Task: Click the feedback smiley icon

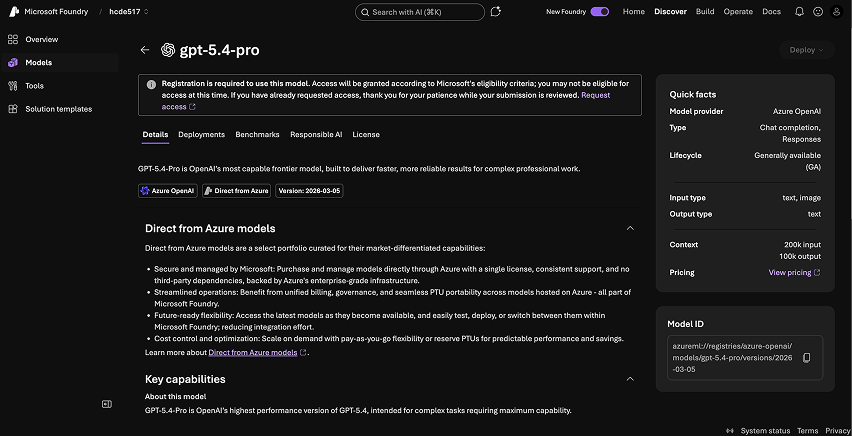Action: pos(819,12)
